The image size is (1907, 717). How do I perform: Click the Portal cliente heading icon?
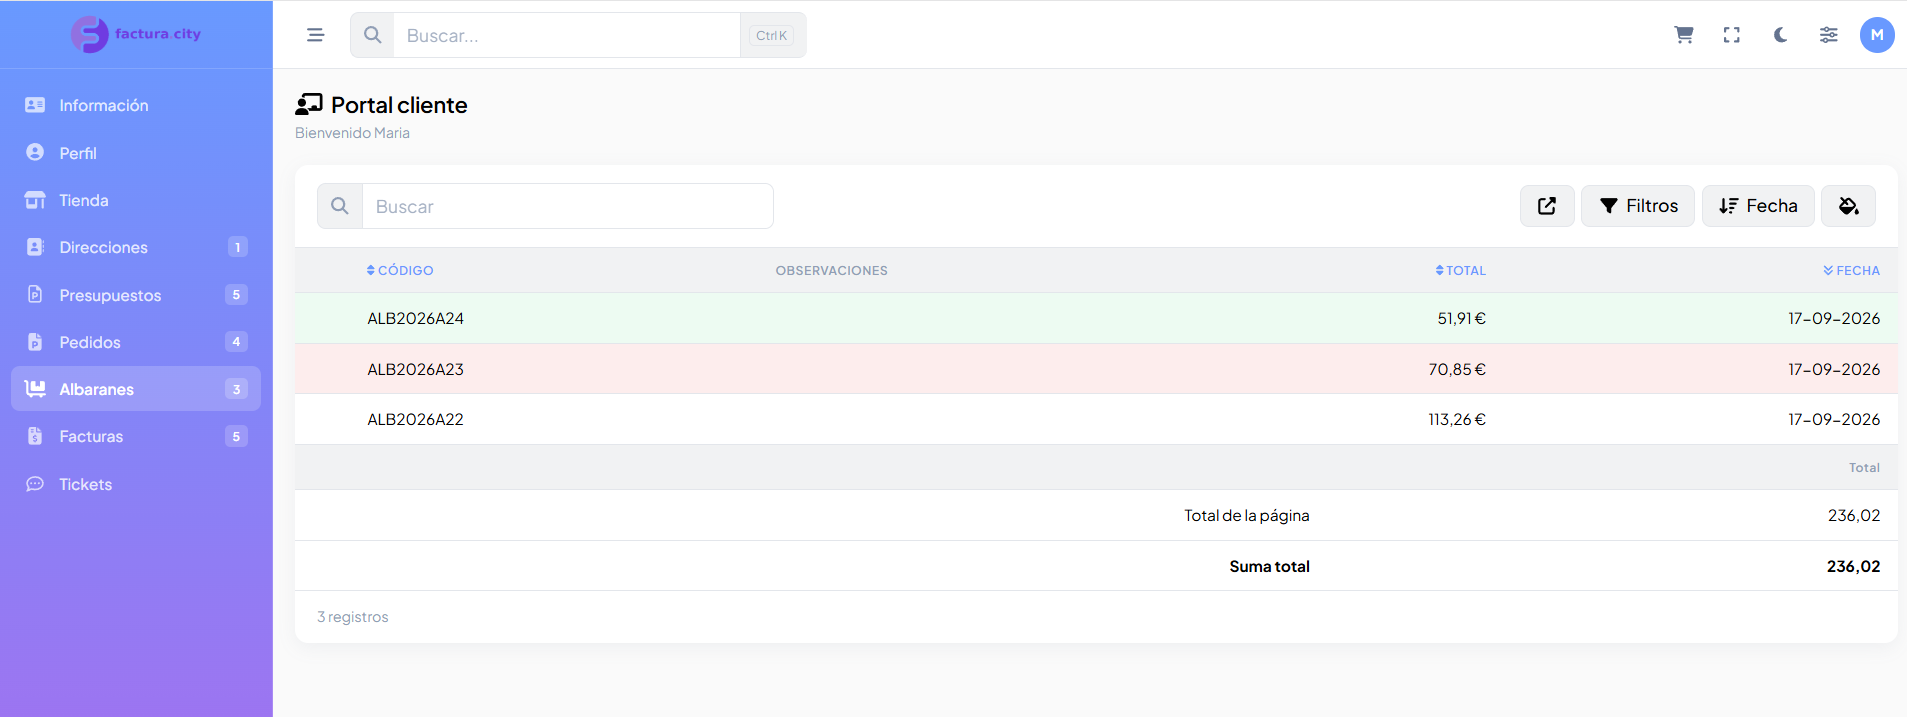point(309,105)
